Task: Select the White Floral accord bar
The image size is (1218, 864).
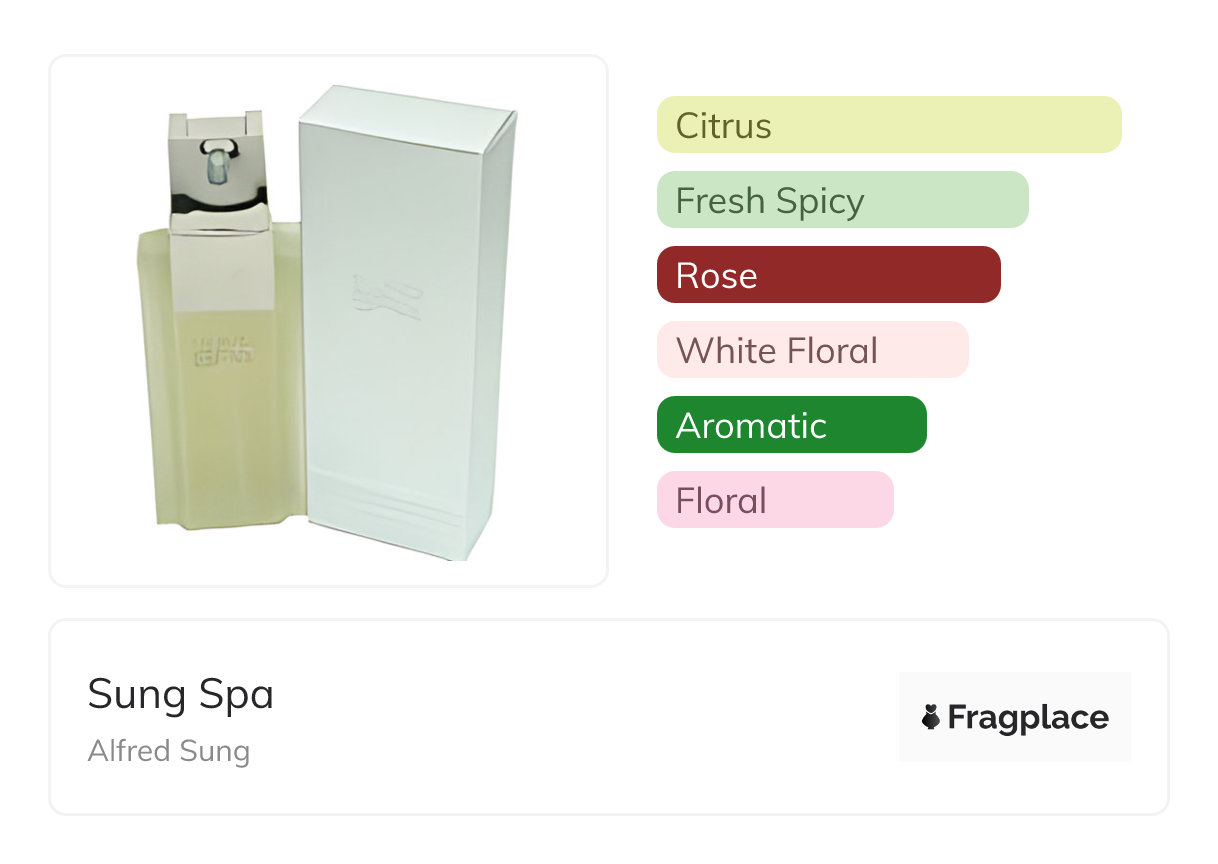Action: [x=812, y=350]
